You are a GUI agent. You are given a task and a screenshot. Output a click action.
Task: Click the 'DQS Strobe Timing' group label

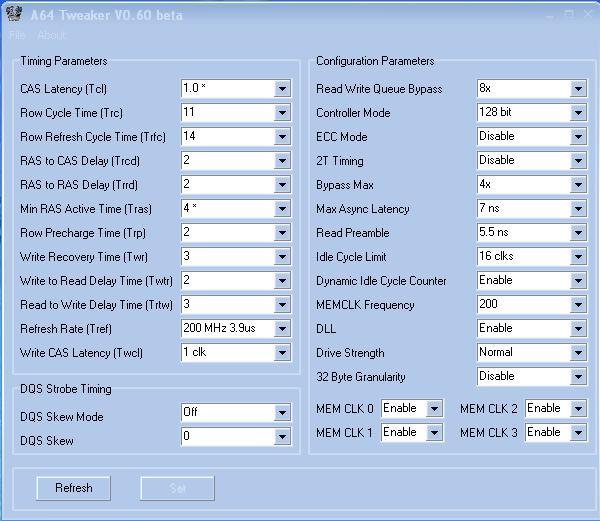tap(66, 389)
